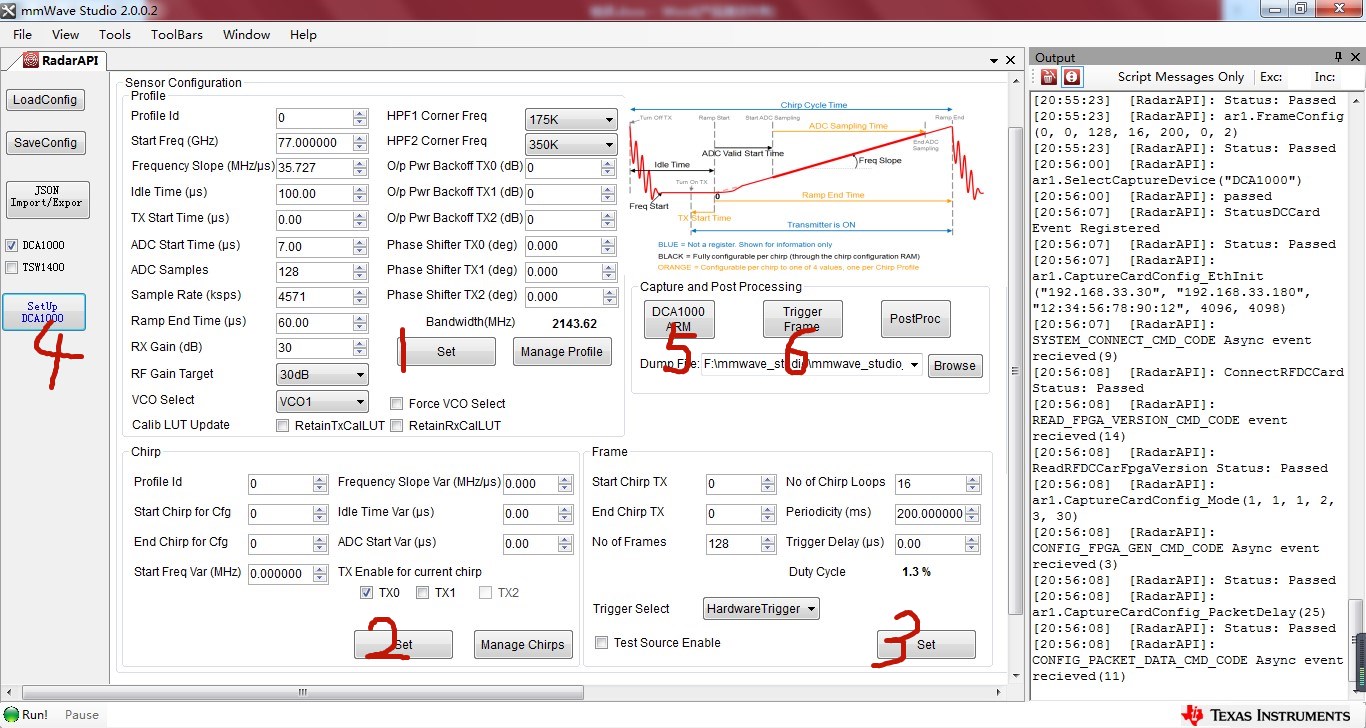Screen dimensions: 1366x728
Task: Open VCO Select dropdown
Action: point(322,401)
